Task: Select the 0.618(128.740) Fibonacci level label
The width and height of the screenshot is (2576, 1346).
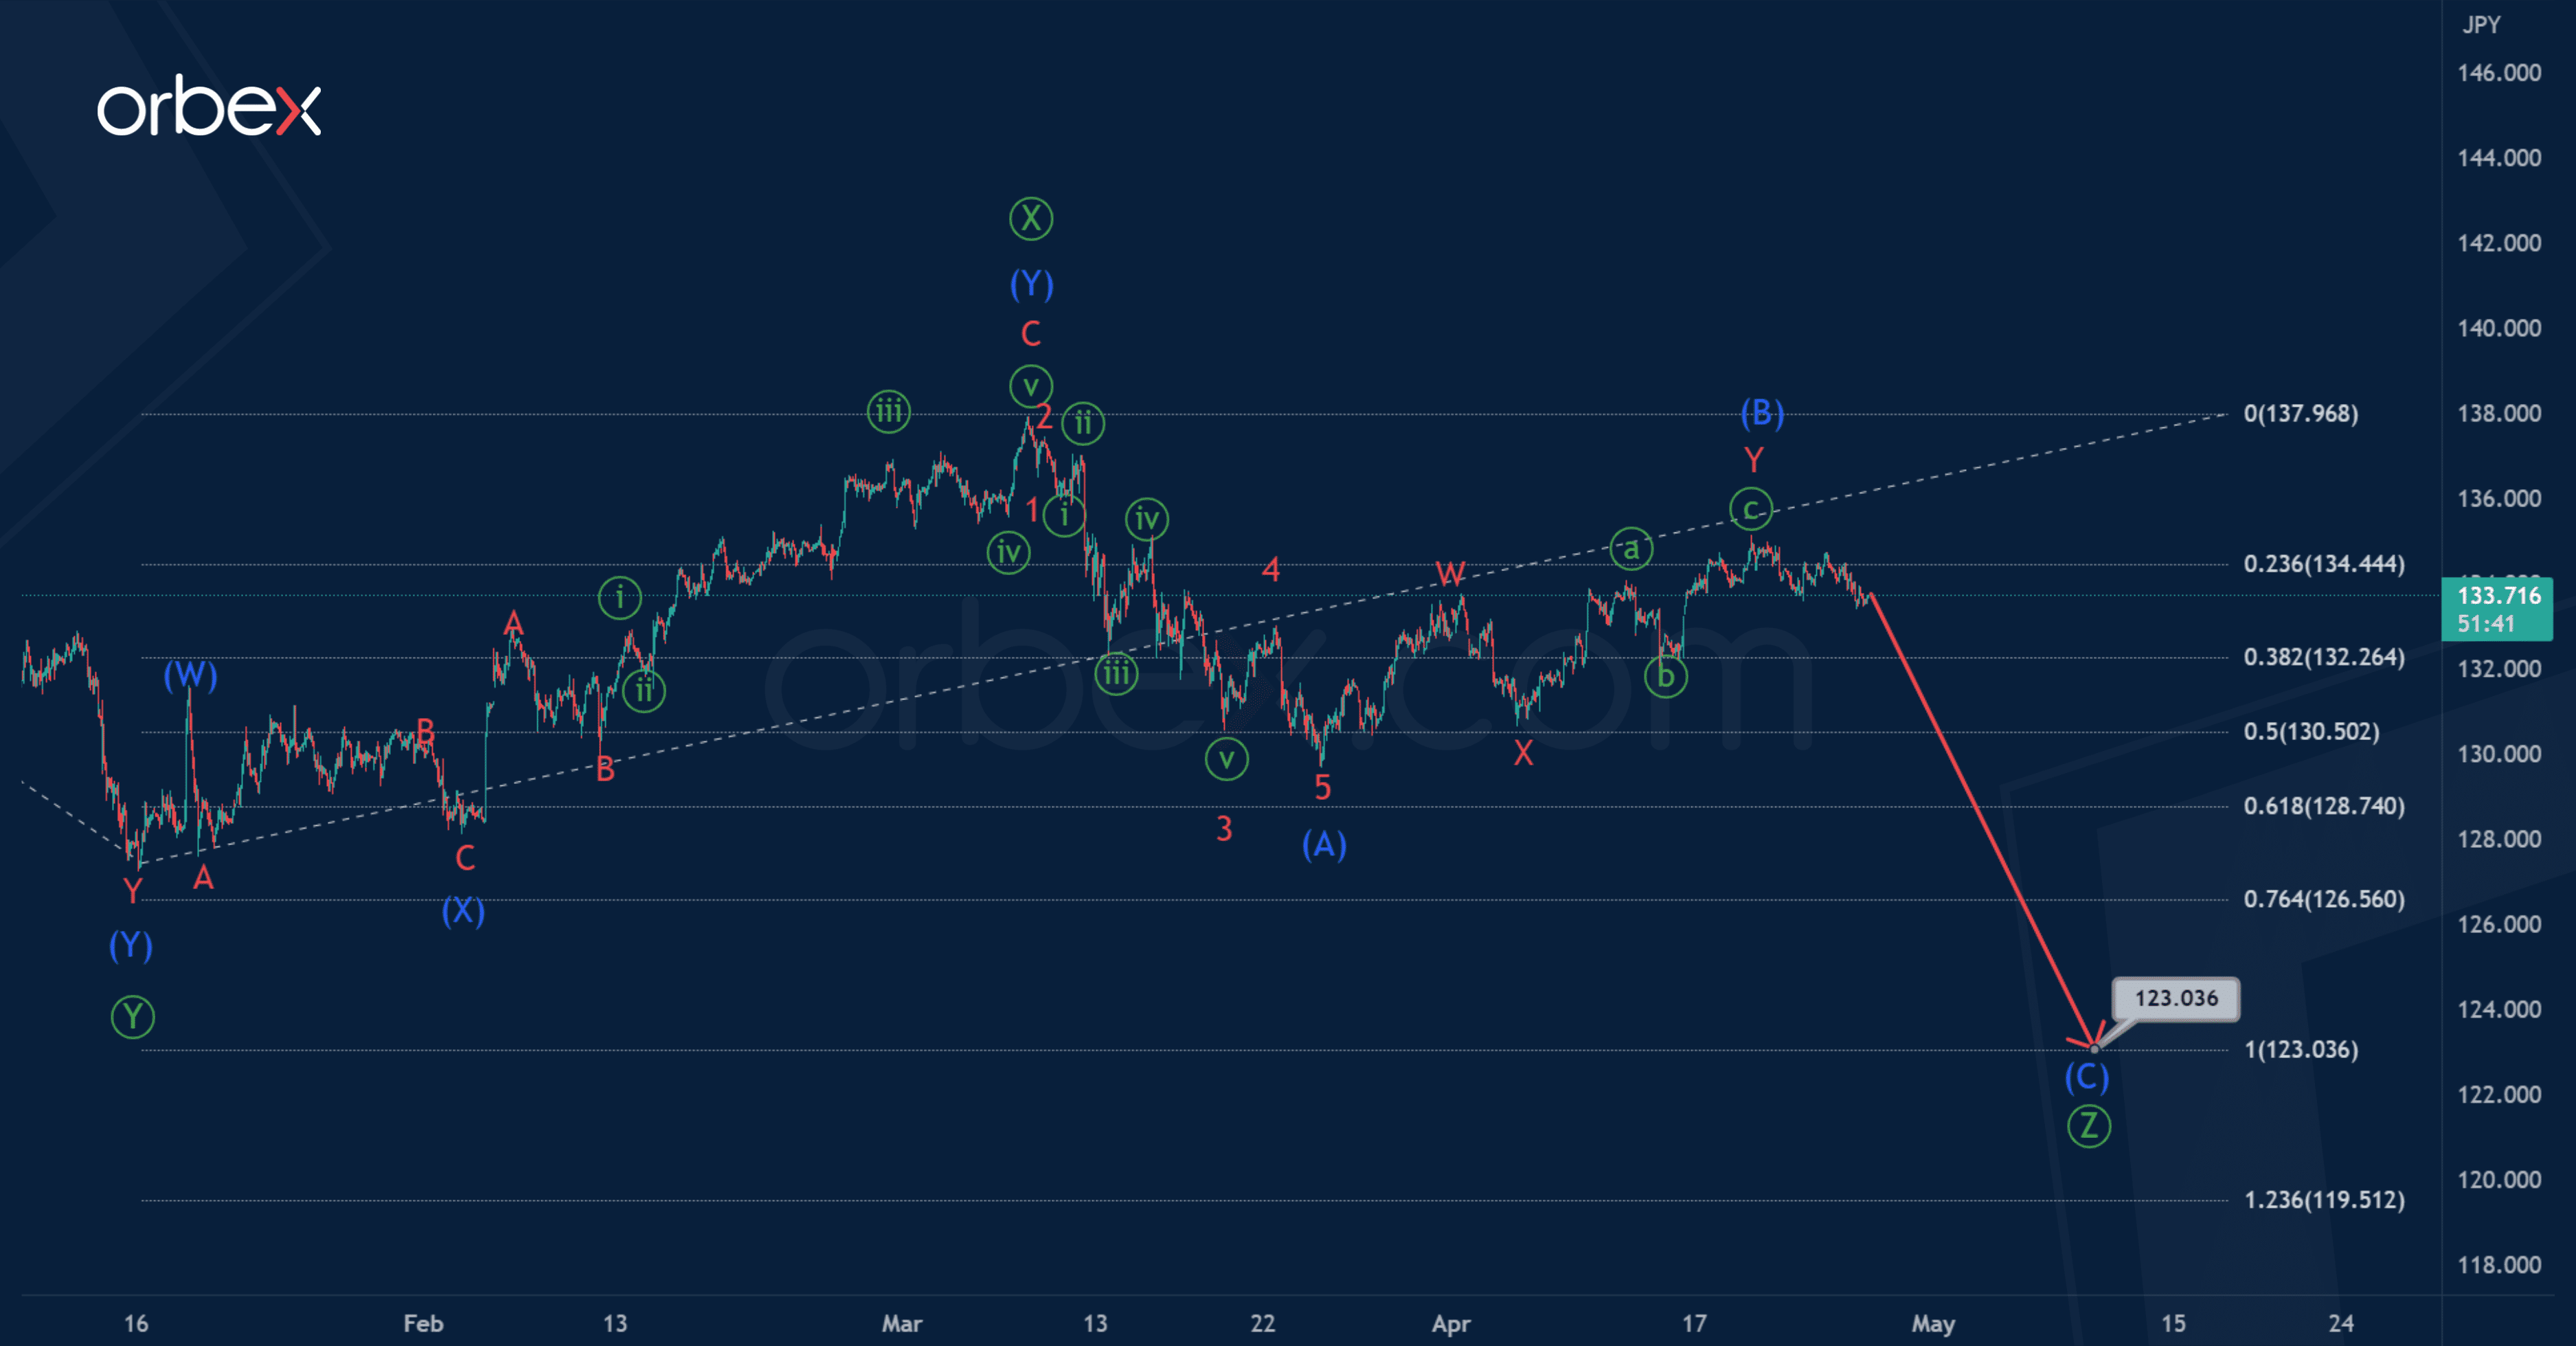Action: pyautogui.click(x=2324, y=806)
